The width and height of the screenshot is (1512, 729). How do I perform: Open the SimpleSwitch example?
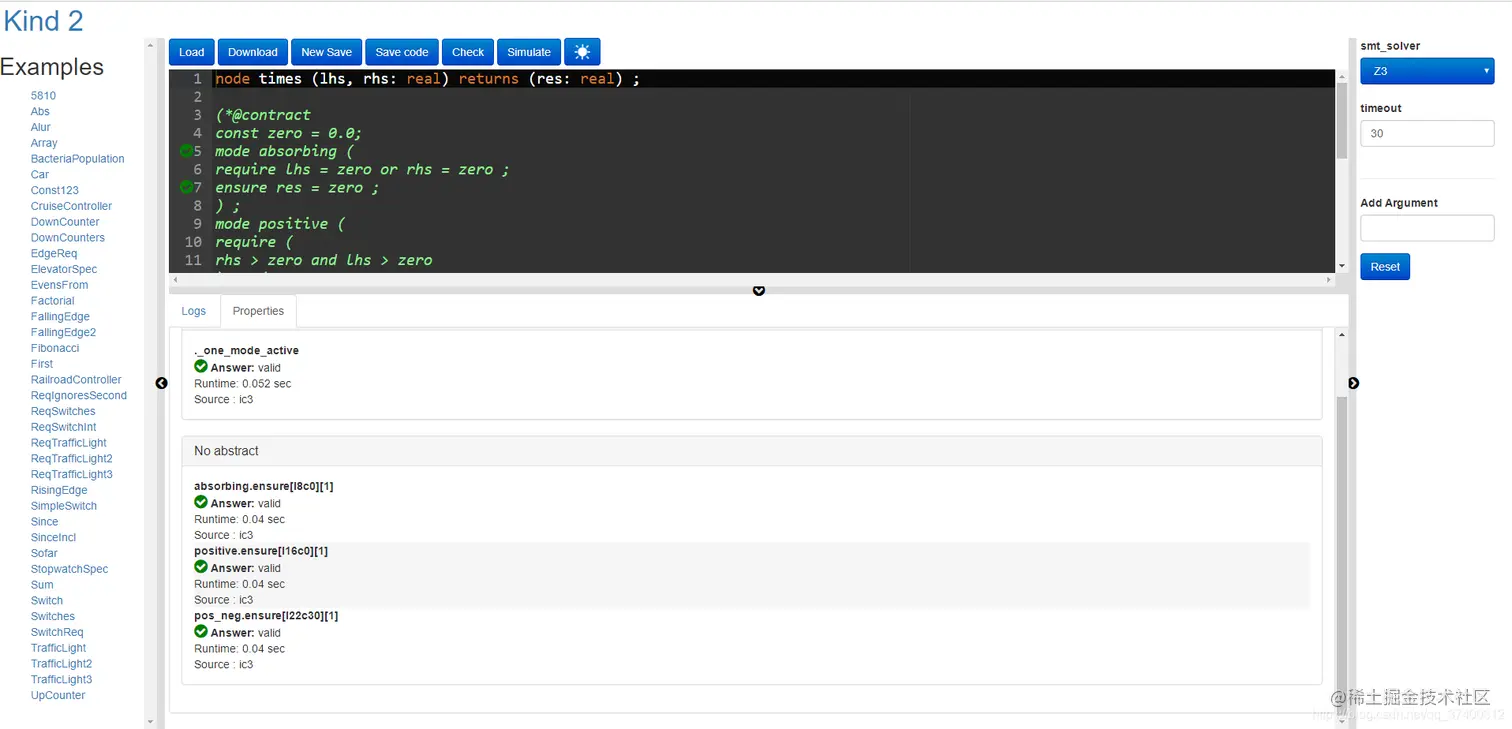pos(64,506)
